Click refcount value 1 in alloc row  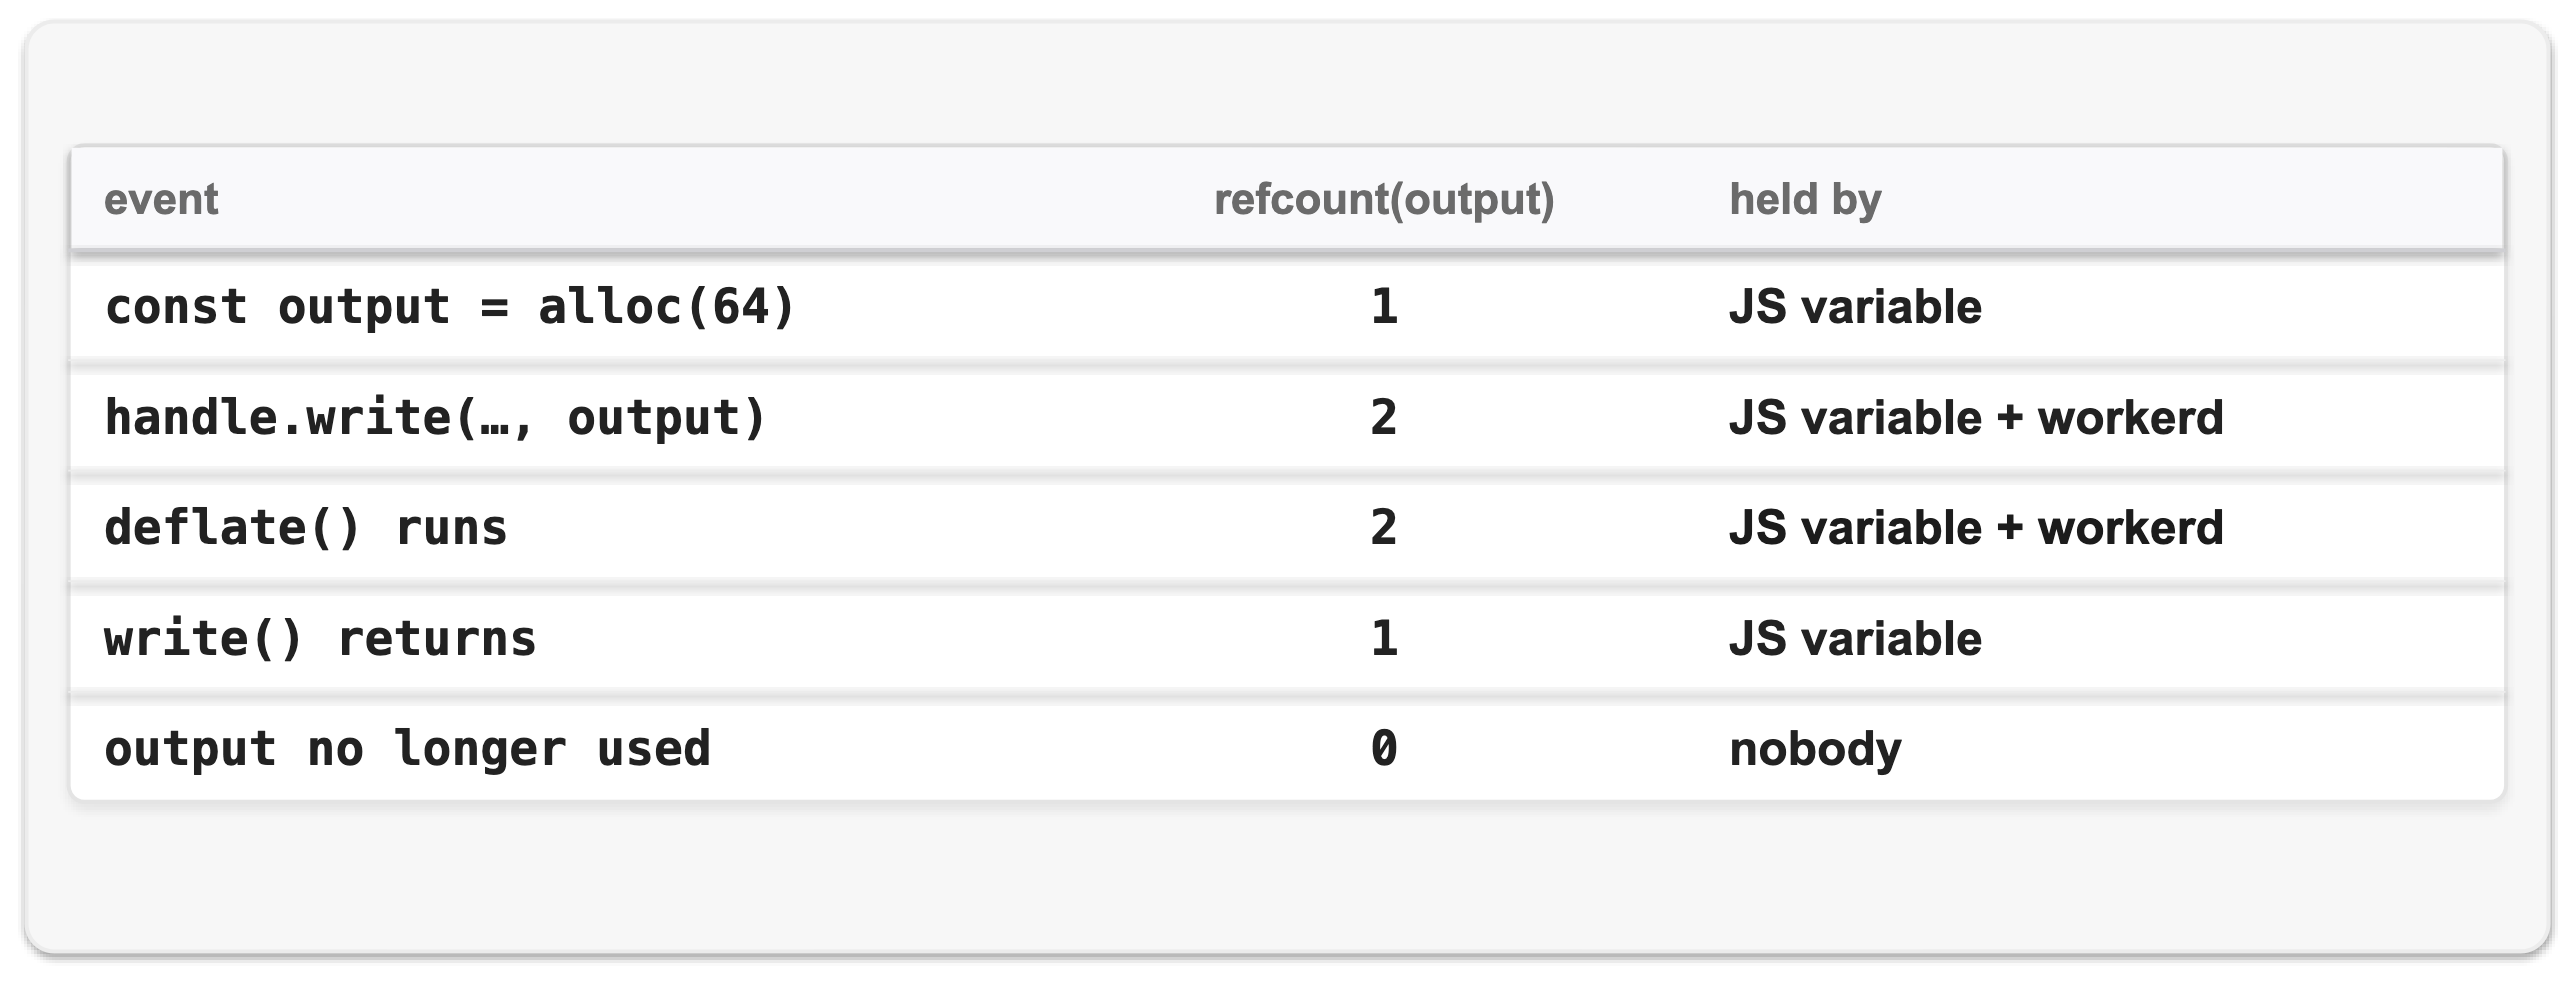pos(1384,307)
